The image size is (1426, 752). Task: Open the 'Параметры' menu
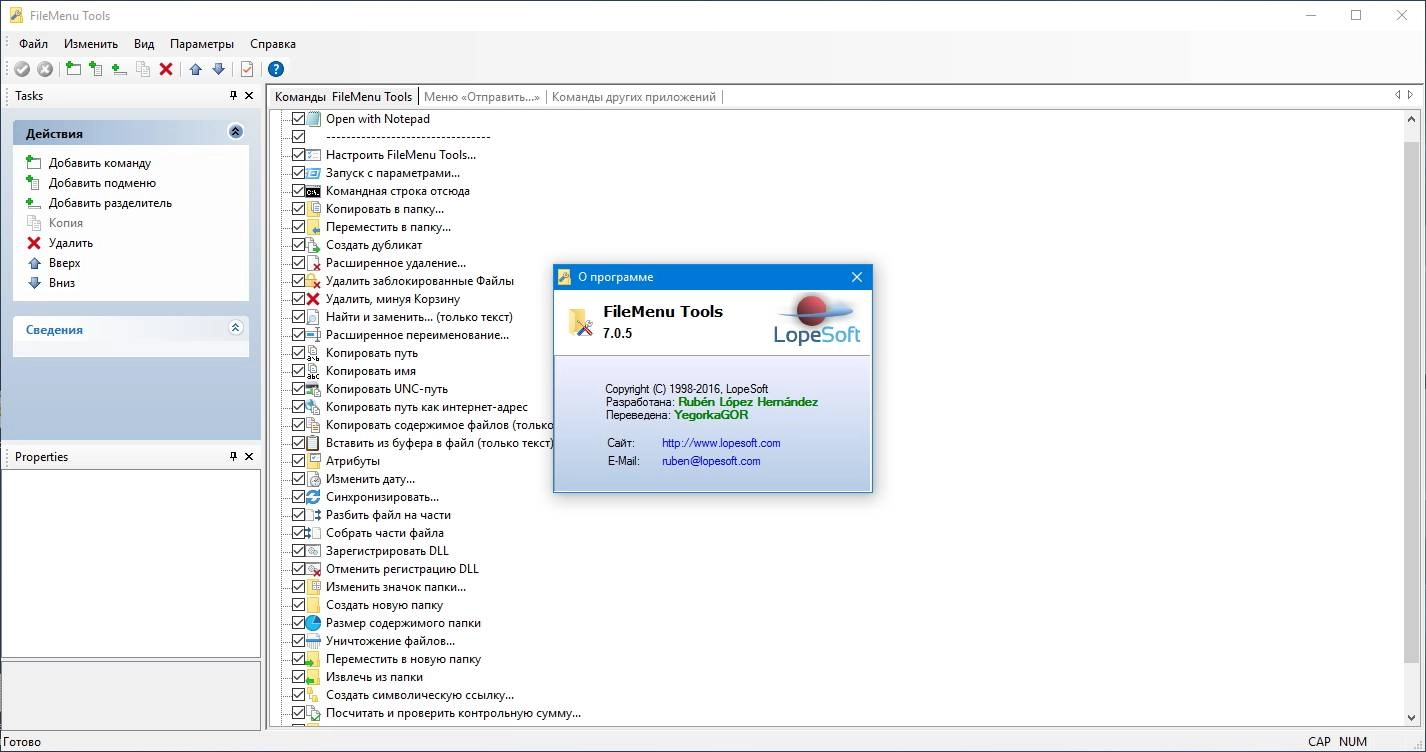tap(202, 44)
